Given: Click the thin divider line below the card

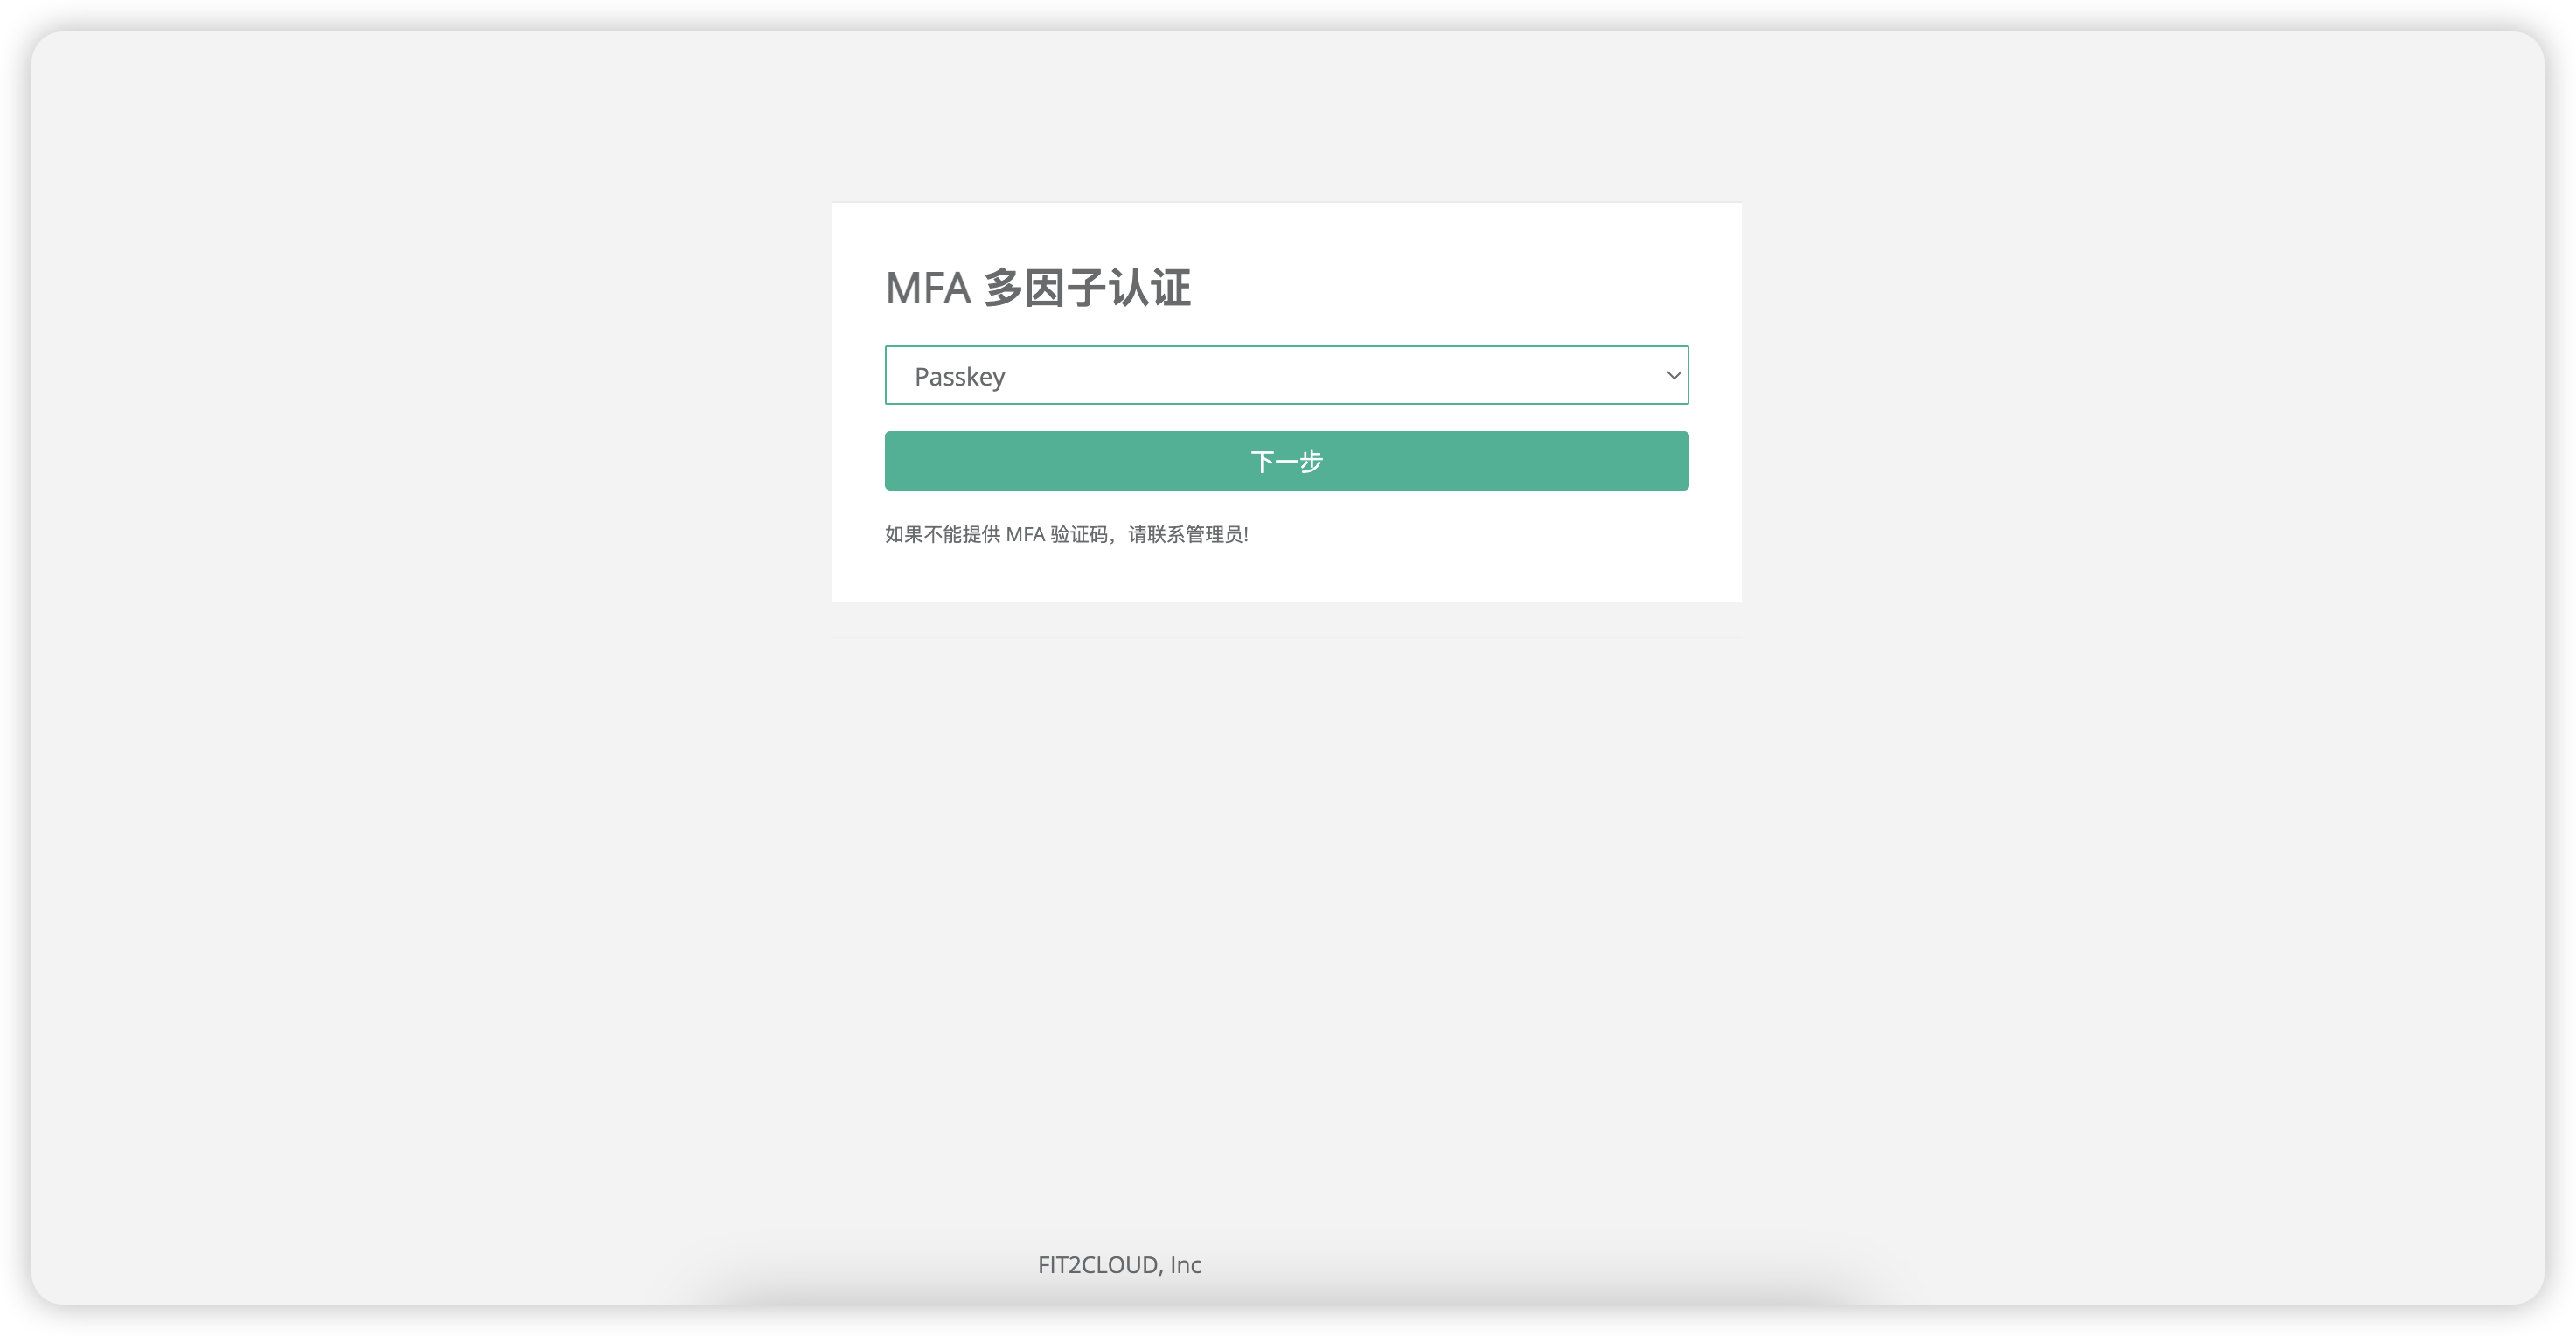Looking at the screenshot, I should 1286,637.
